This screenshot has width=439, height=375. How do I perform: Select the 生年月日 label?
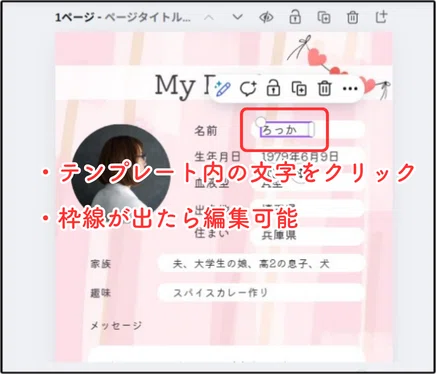click(217, 156)
